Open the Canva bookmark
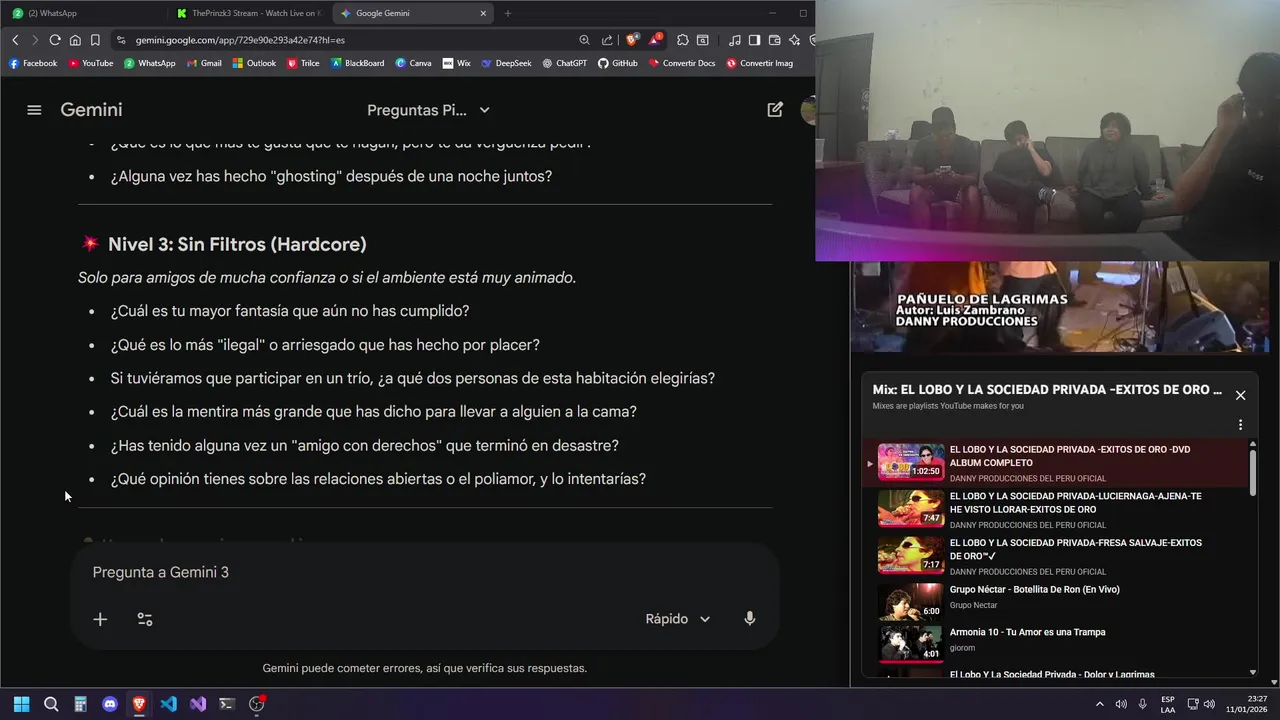Viewport: 1280px width, 720px height. (414, 63)
